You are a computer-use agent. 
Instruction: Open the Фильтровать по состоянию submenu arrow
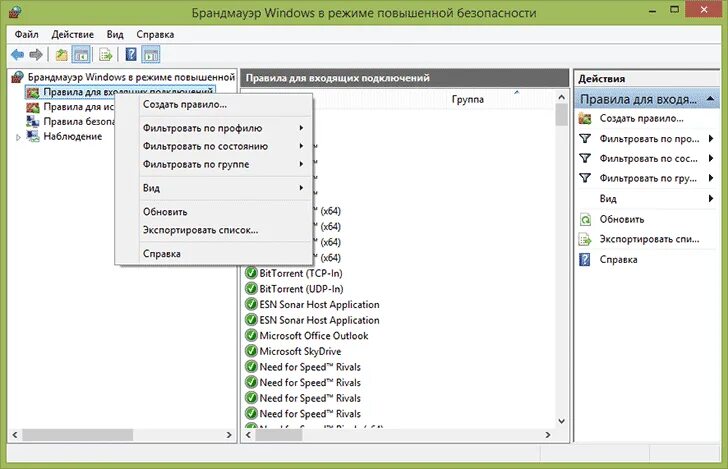click(301, 146)
